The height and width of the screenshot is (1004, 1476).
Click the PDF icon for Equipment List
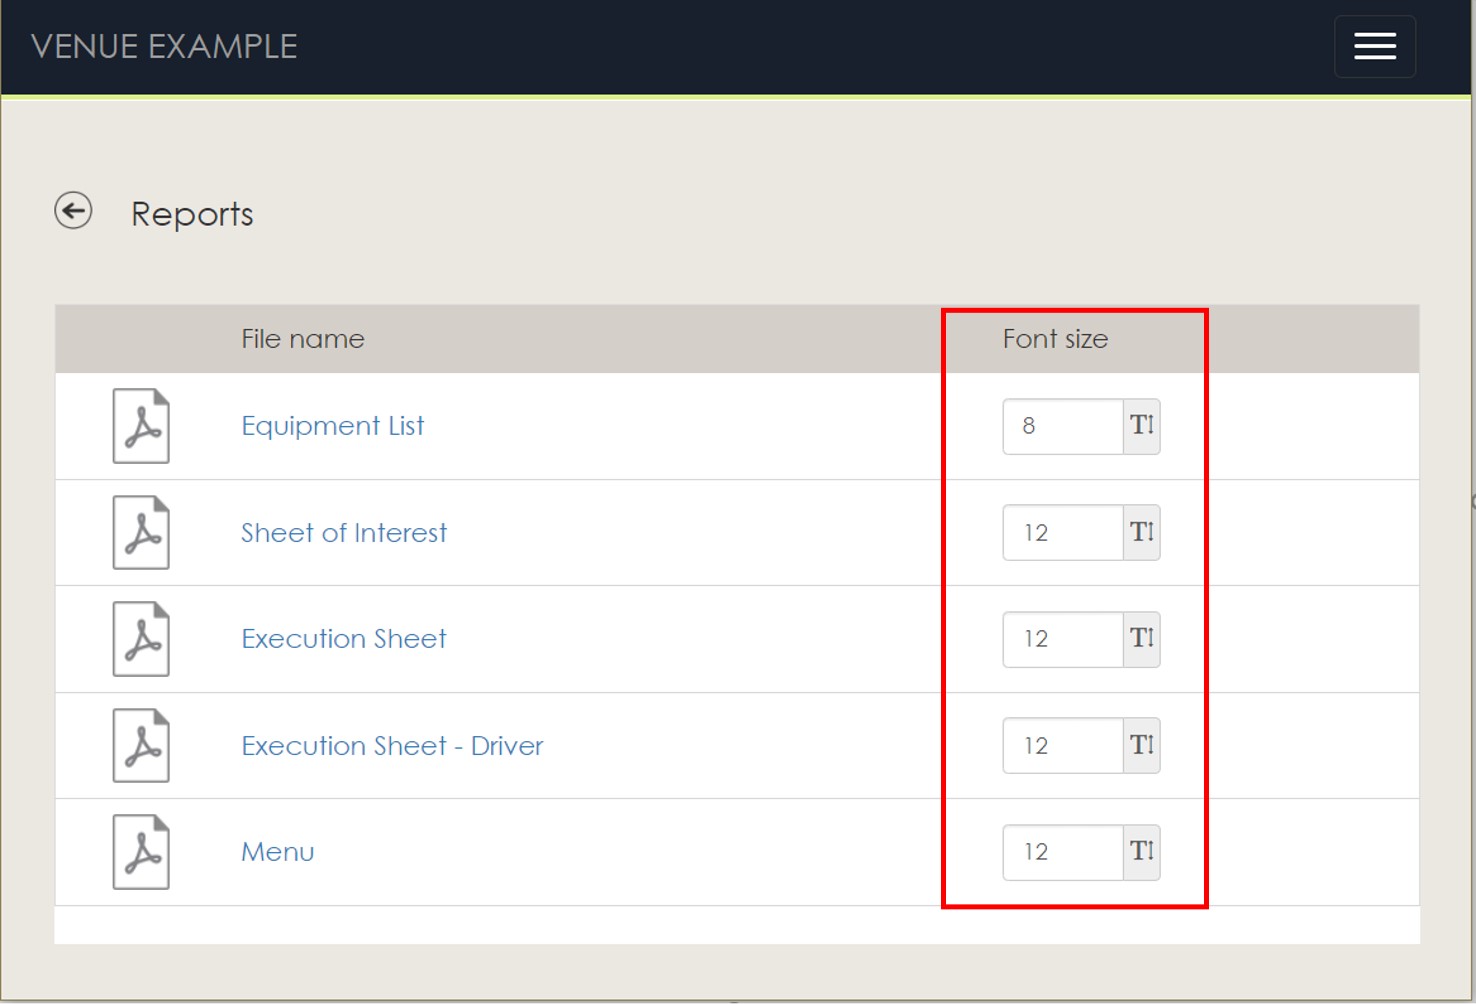pyautogui.click(x=141, y=426)
